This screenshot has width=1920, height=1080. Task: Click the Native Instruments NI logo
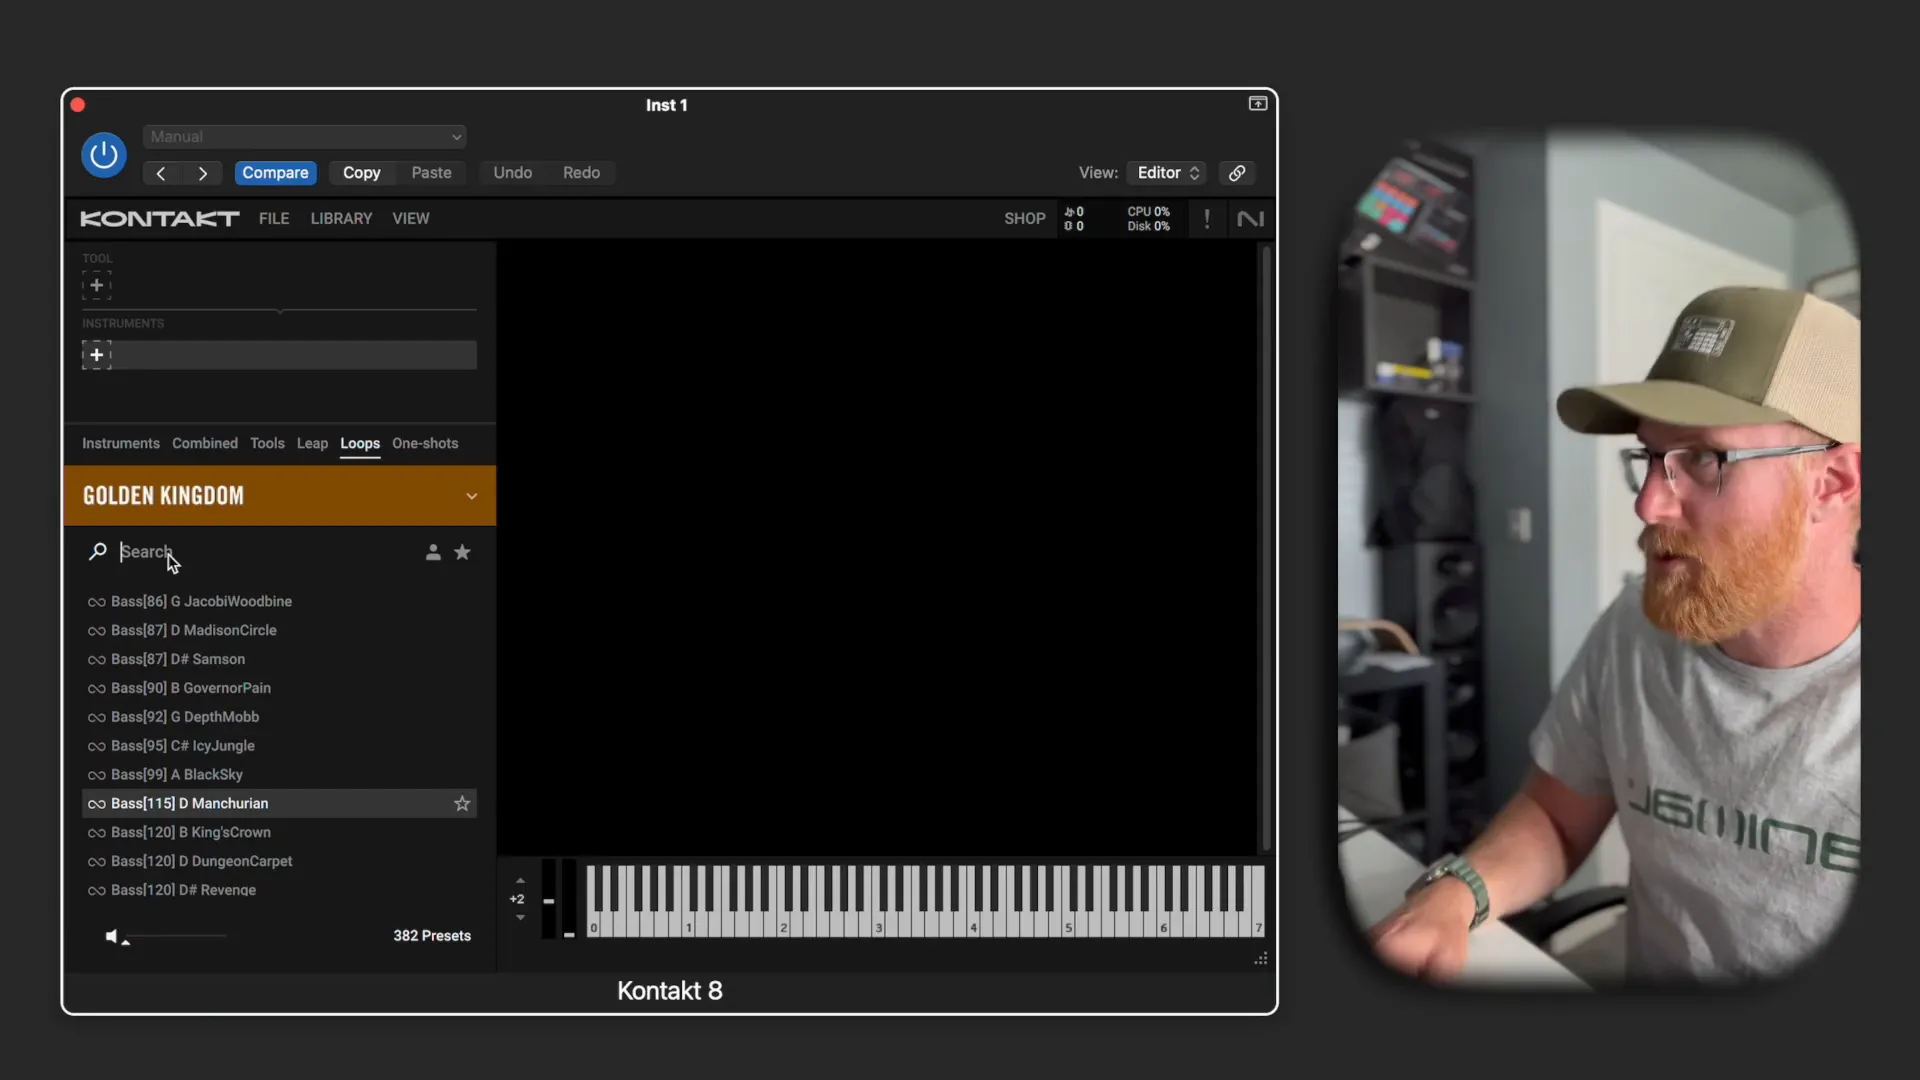(x=1250, y=219)
